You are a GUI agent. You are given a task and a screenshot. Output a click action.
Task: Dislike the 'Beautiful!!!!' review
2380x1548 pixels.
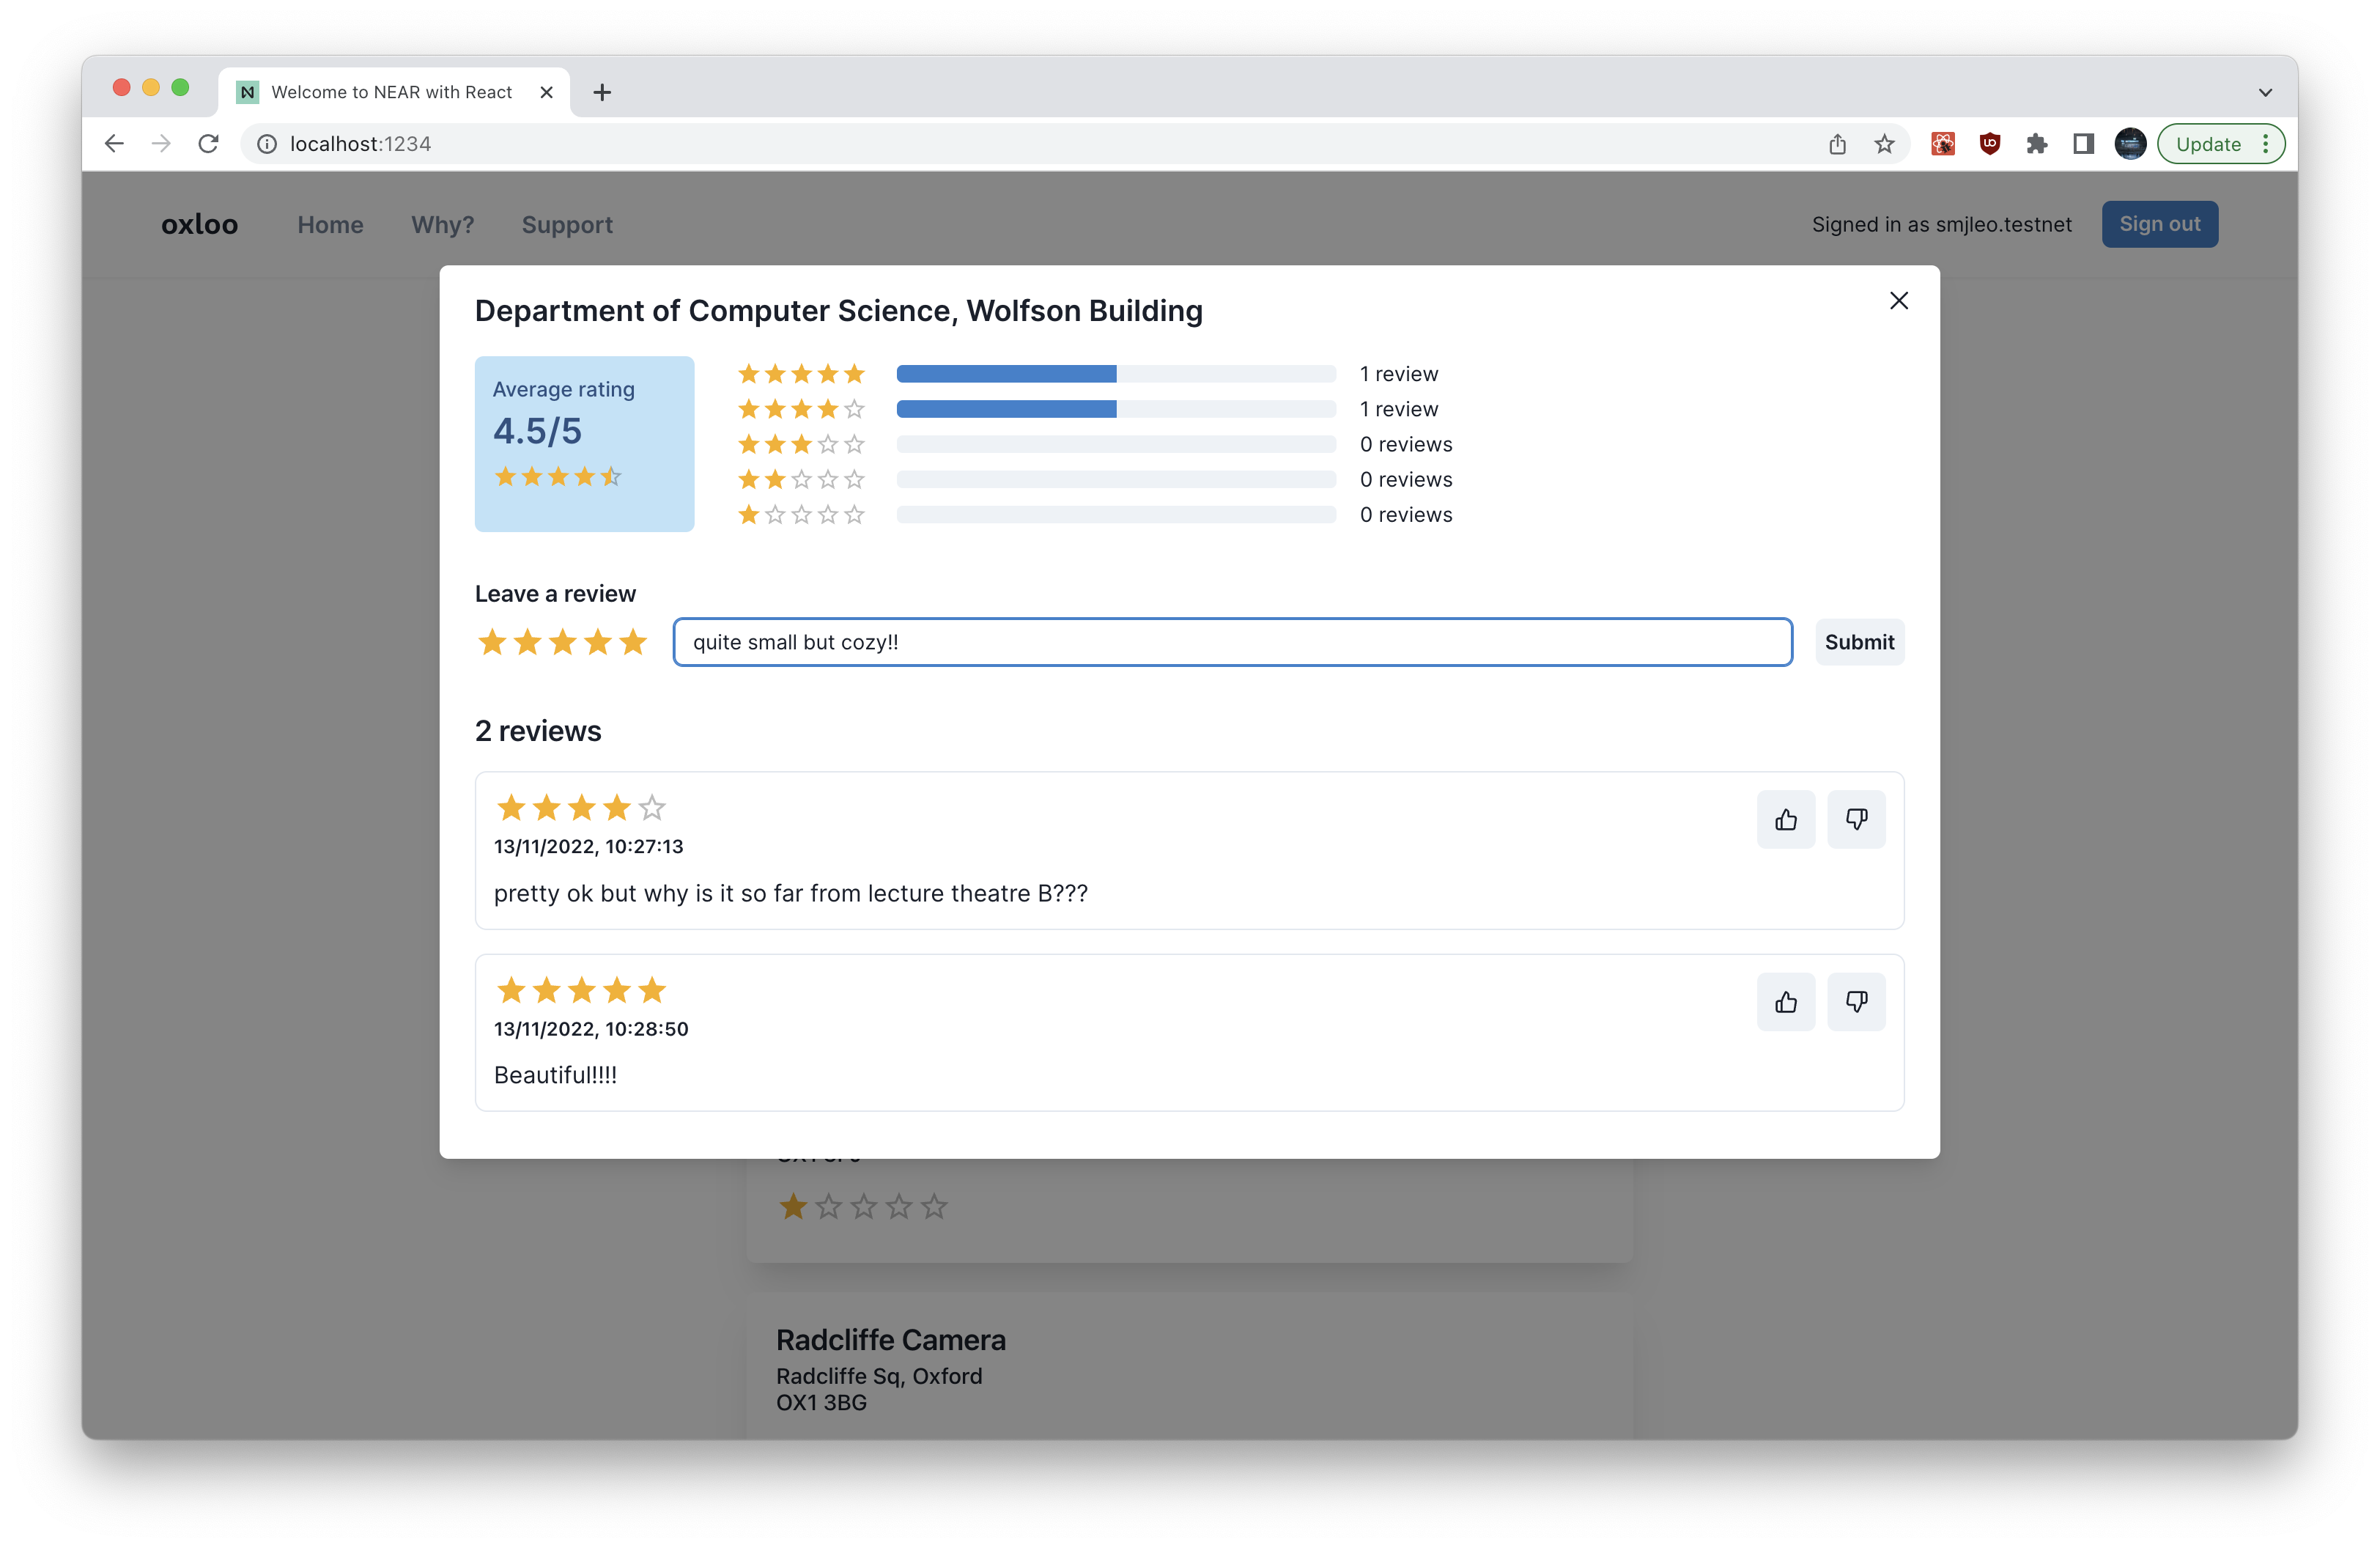[x=1856, y=1002]
